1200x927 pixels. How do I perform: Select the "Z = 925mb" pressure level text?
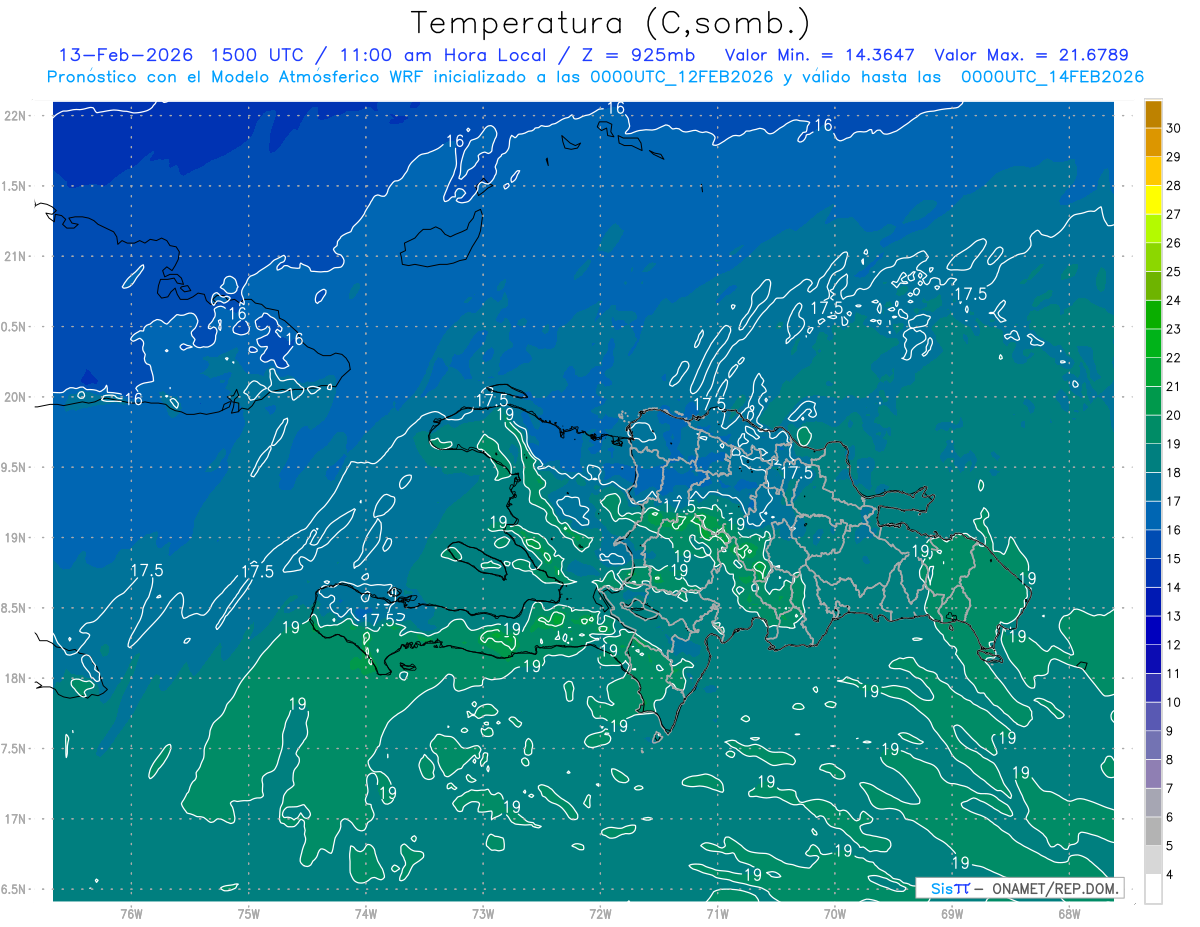click(x=638, y=55)
